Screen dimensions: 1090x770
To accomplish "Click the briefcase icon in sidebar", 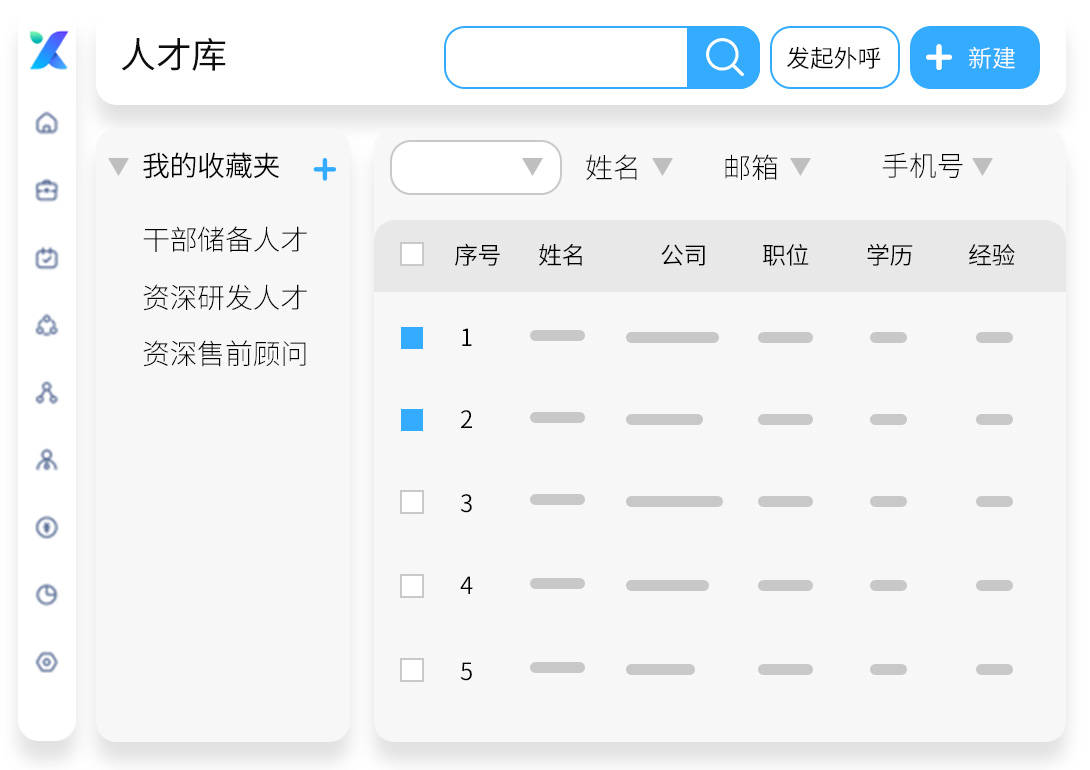I will tap(47, 190).
